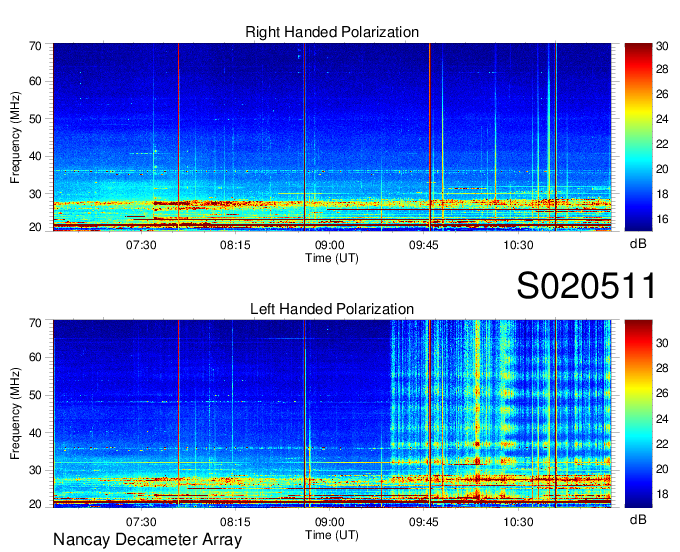680x552 pixels.
Task: Click the 20 MHz tick on the left-handed plot
Action: [x=35, y=504]
